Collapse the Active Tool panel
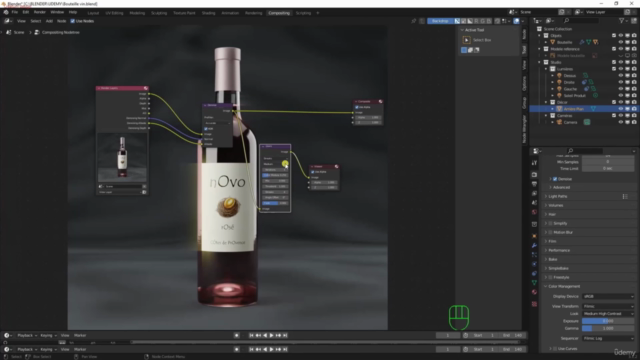The image size is (640, 360). (x=462, y=30)
